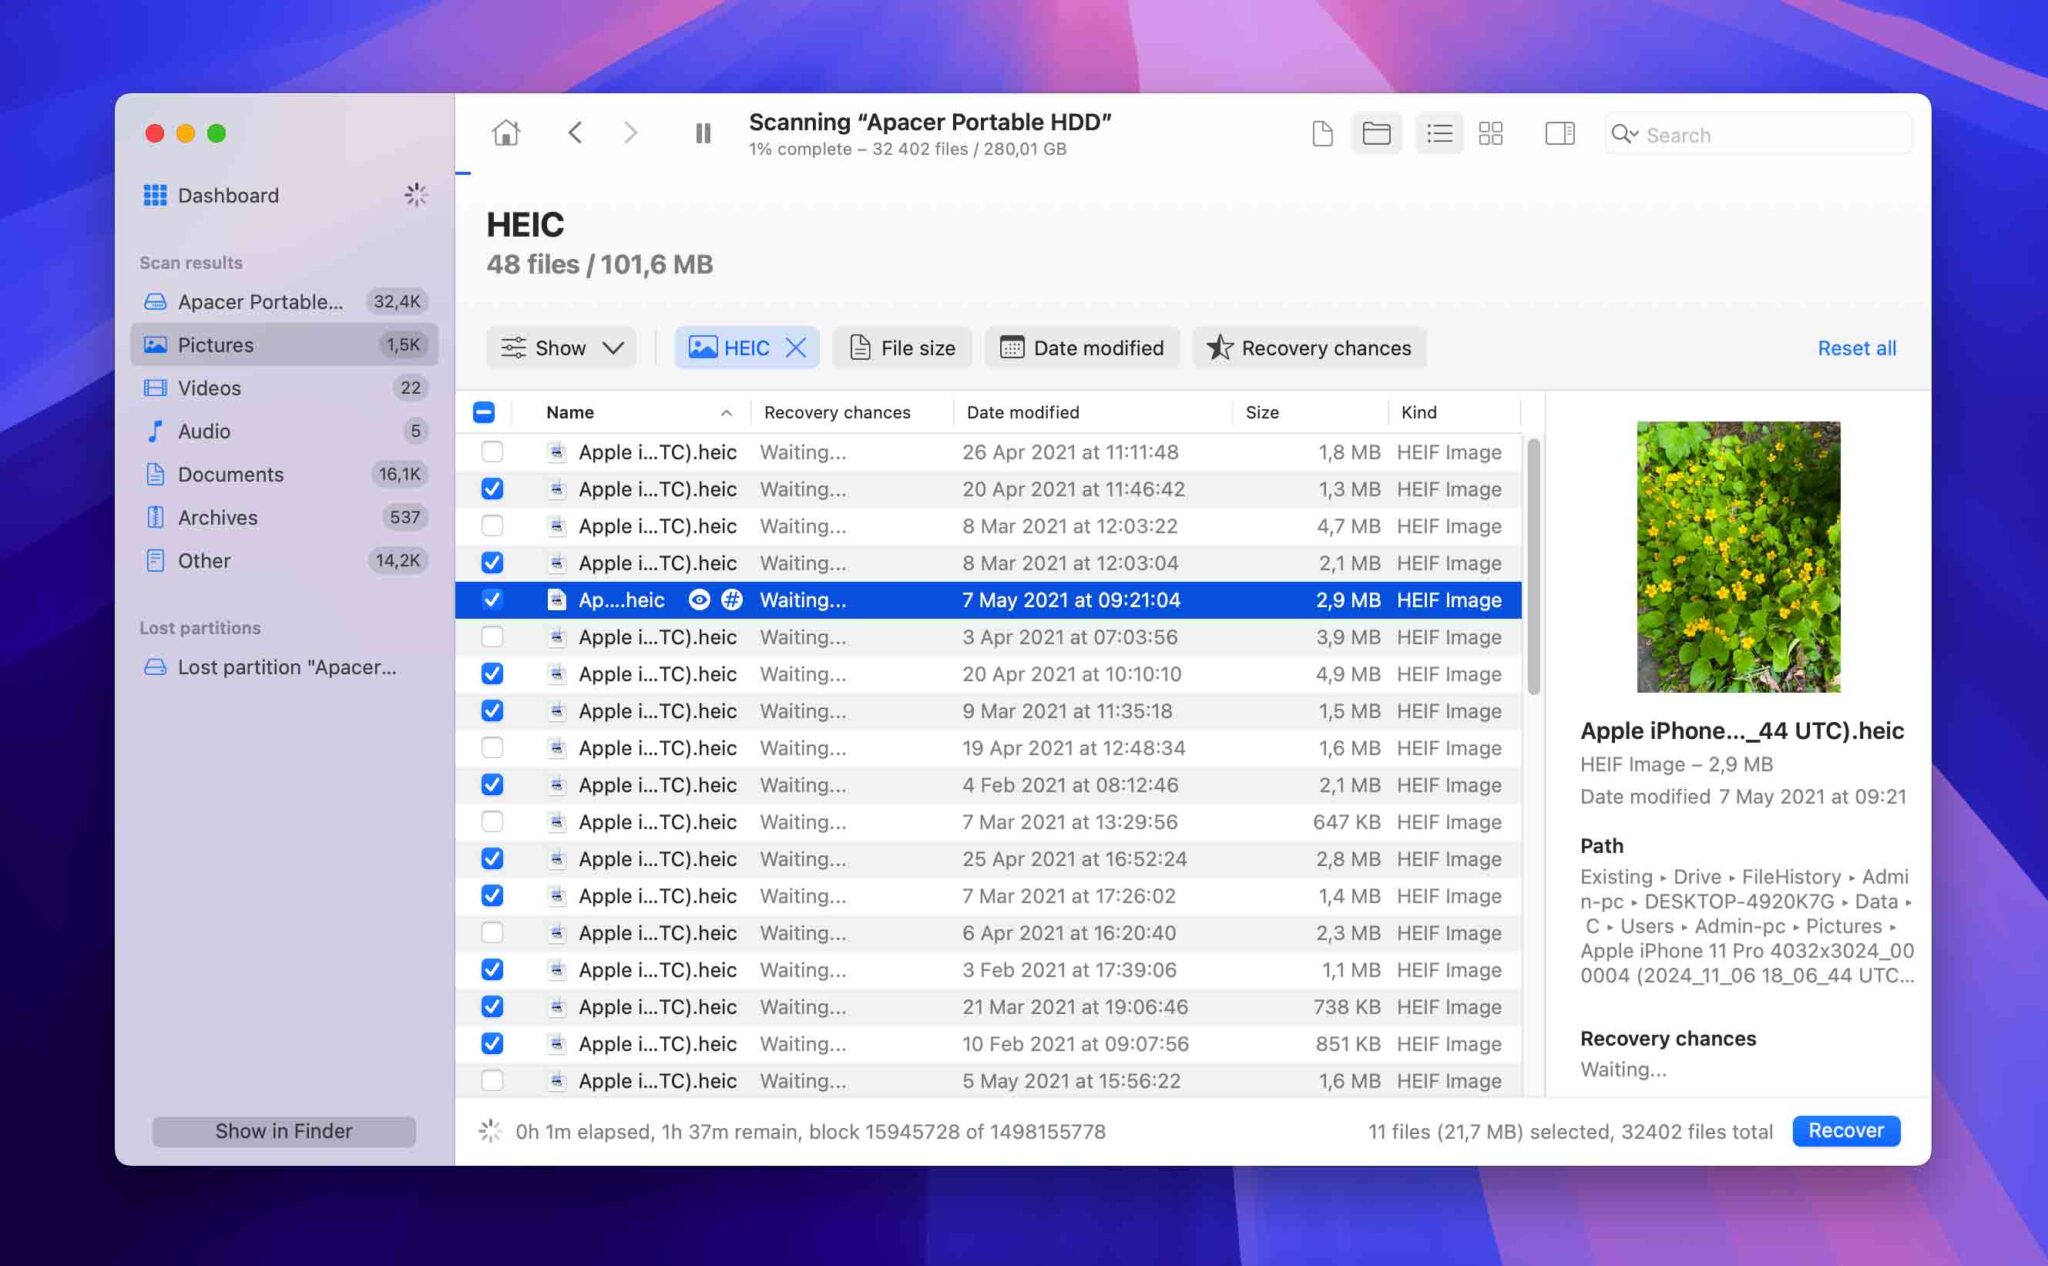Screen dimensions: 2048x1266
Task: Check the 647 KB file checkbox
Action: coord(492,822)
